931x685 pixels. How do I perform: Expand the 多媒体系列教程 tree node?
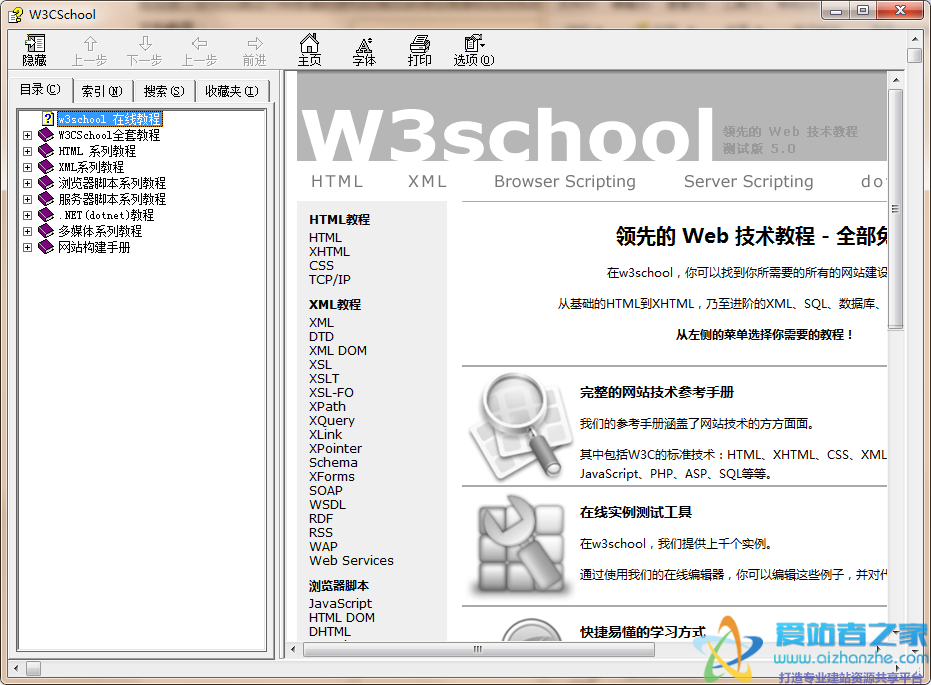point(27,231)
